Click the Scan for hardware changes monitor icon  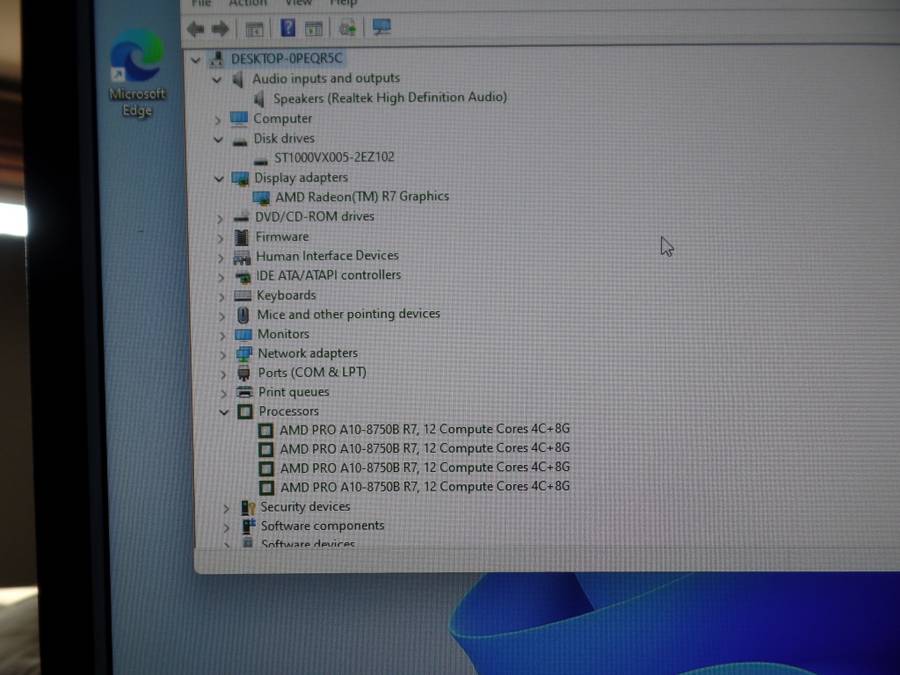coord(380,28)
